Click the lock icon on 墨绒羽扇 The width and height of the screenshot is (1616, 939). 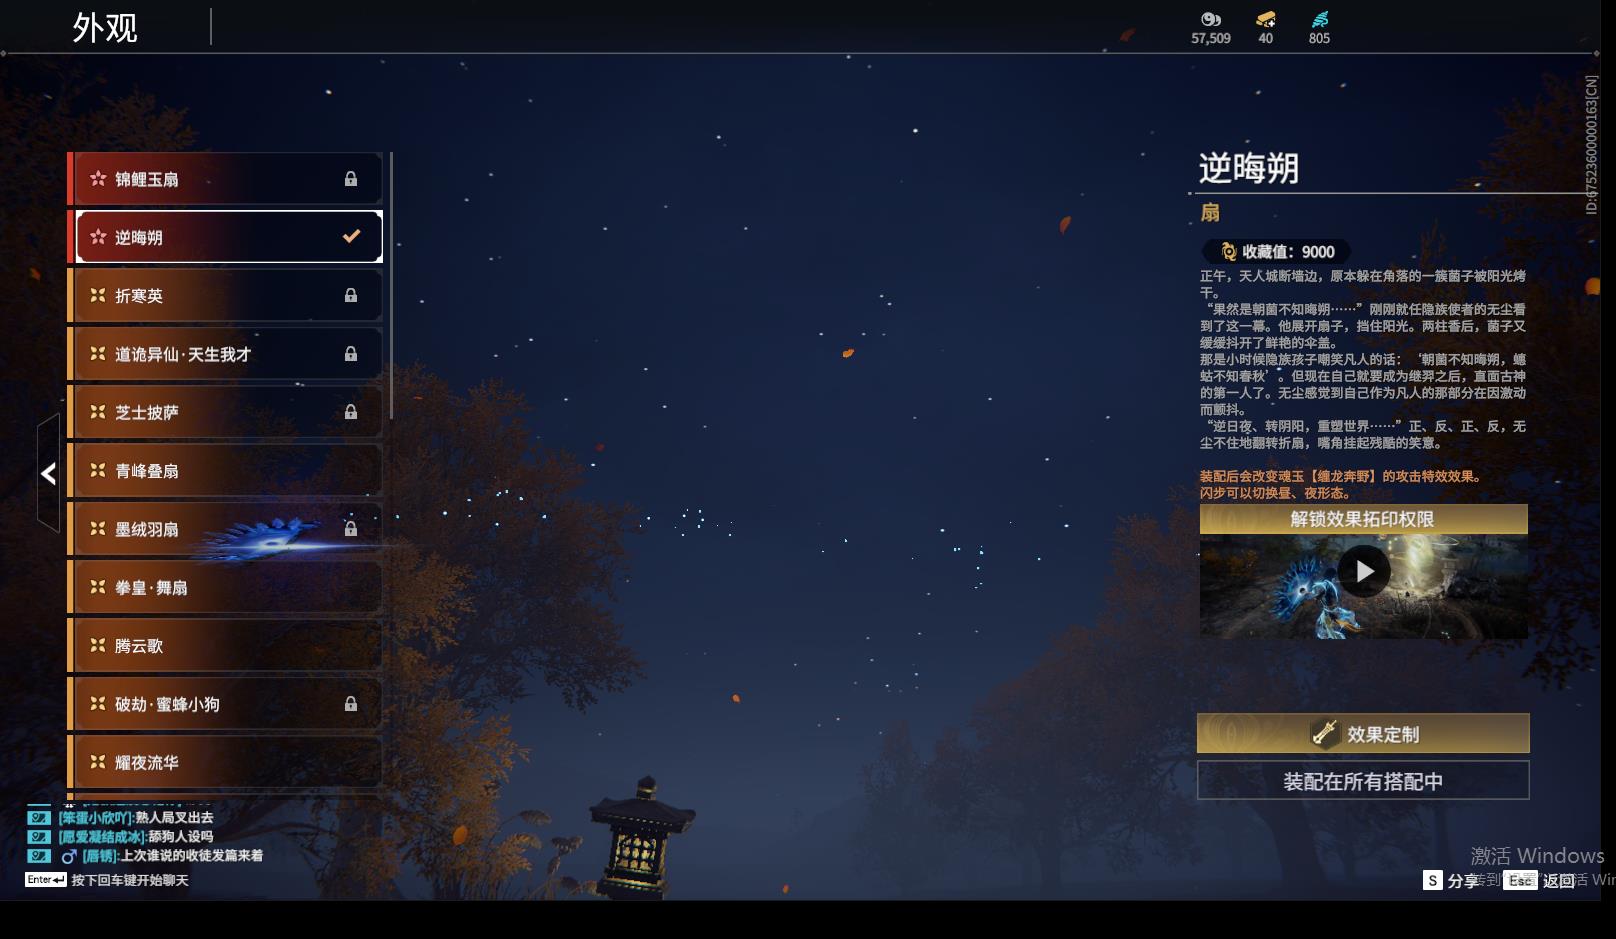pyautogui.click(x=351, y=528)
